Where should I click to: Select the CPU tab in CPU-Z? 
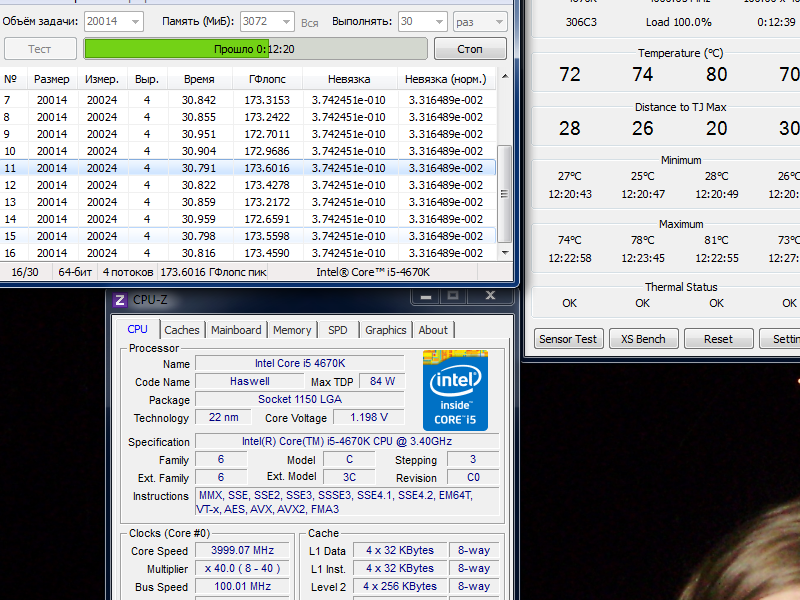(138, 329)
